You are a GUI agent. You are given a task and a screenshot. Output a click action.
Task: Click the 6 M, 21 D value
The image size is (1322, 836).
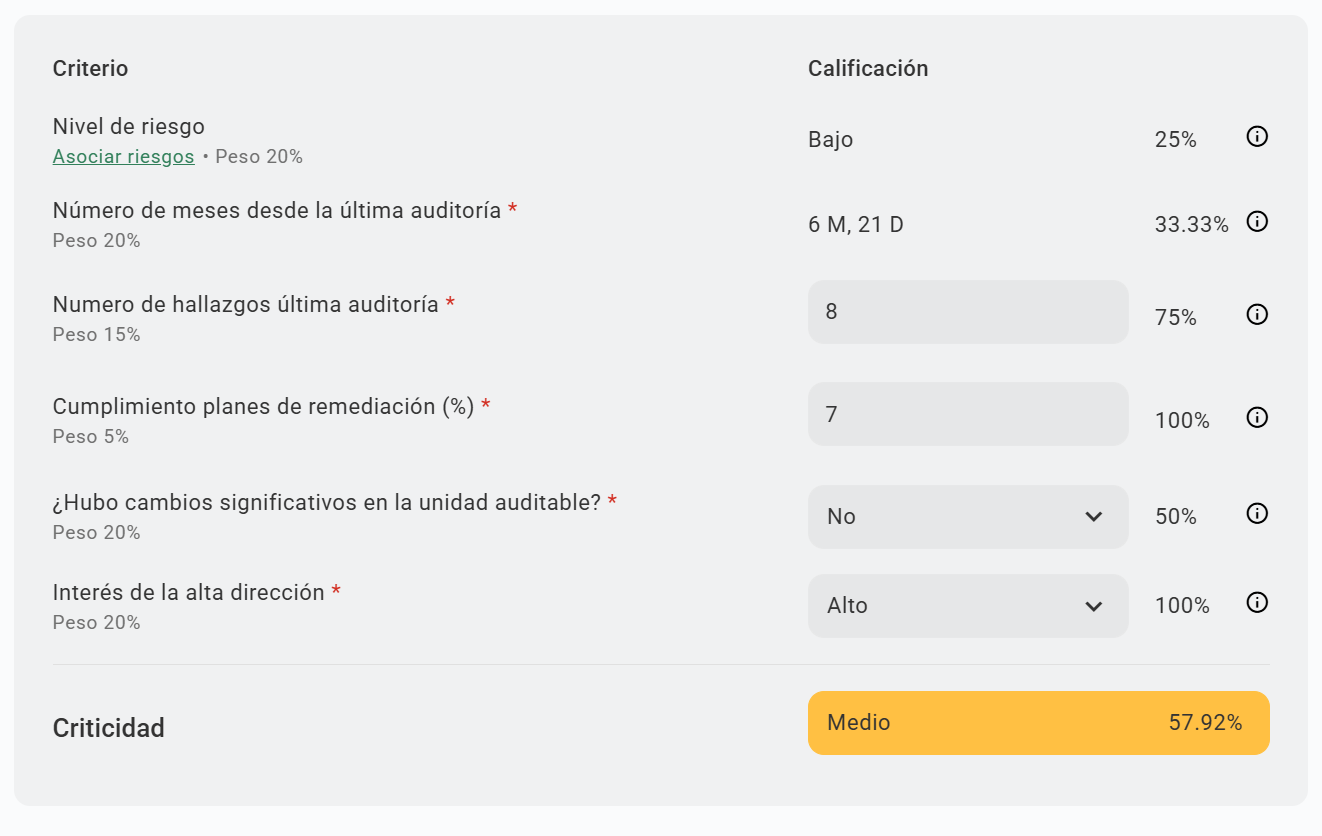855,225
